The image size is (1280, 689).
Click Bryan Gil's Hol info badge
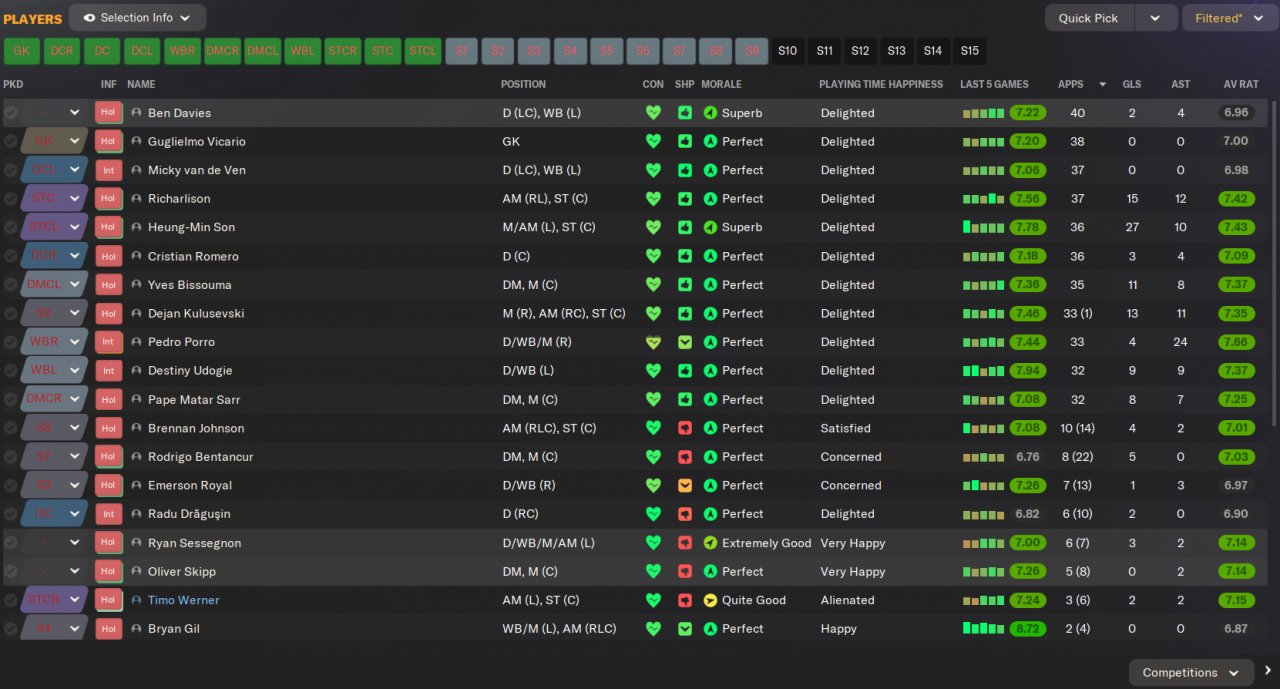tap(108, 629)
